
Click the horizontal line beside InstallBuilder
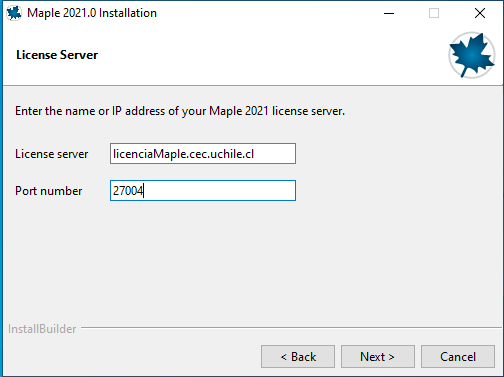(x=291, y=327)
